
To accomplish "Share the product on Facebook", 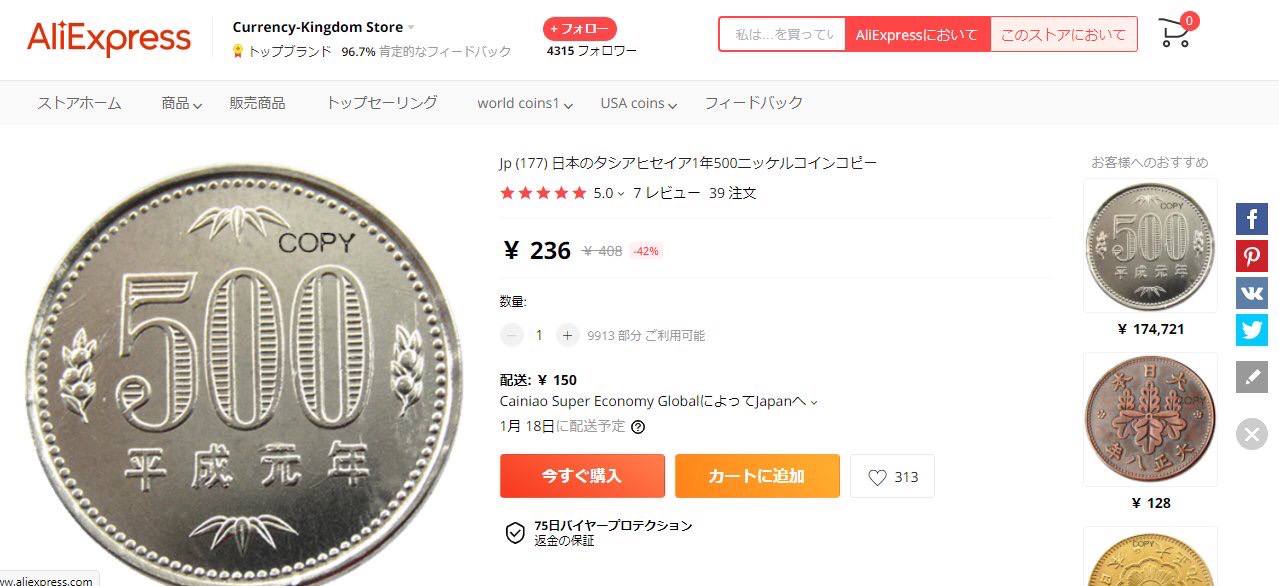I will pos(1251,219).
